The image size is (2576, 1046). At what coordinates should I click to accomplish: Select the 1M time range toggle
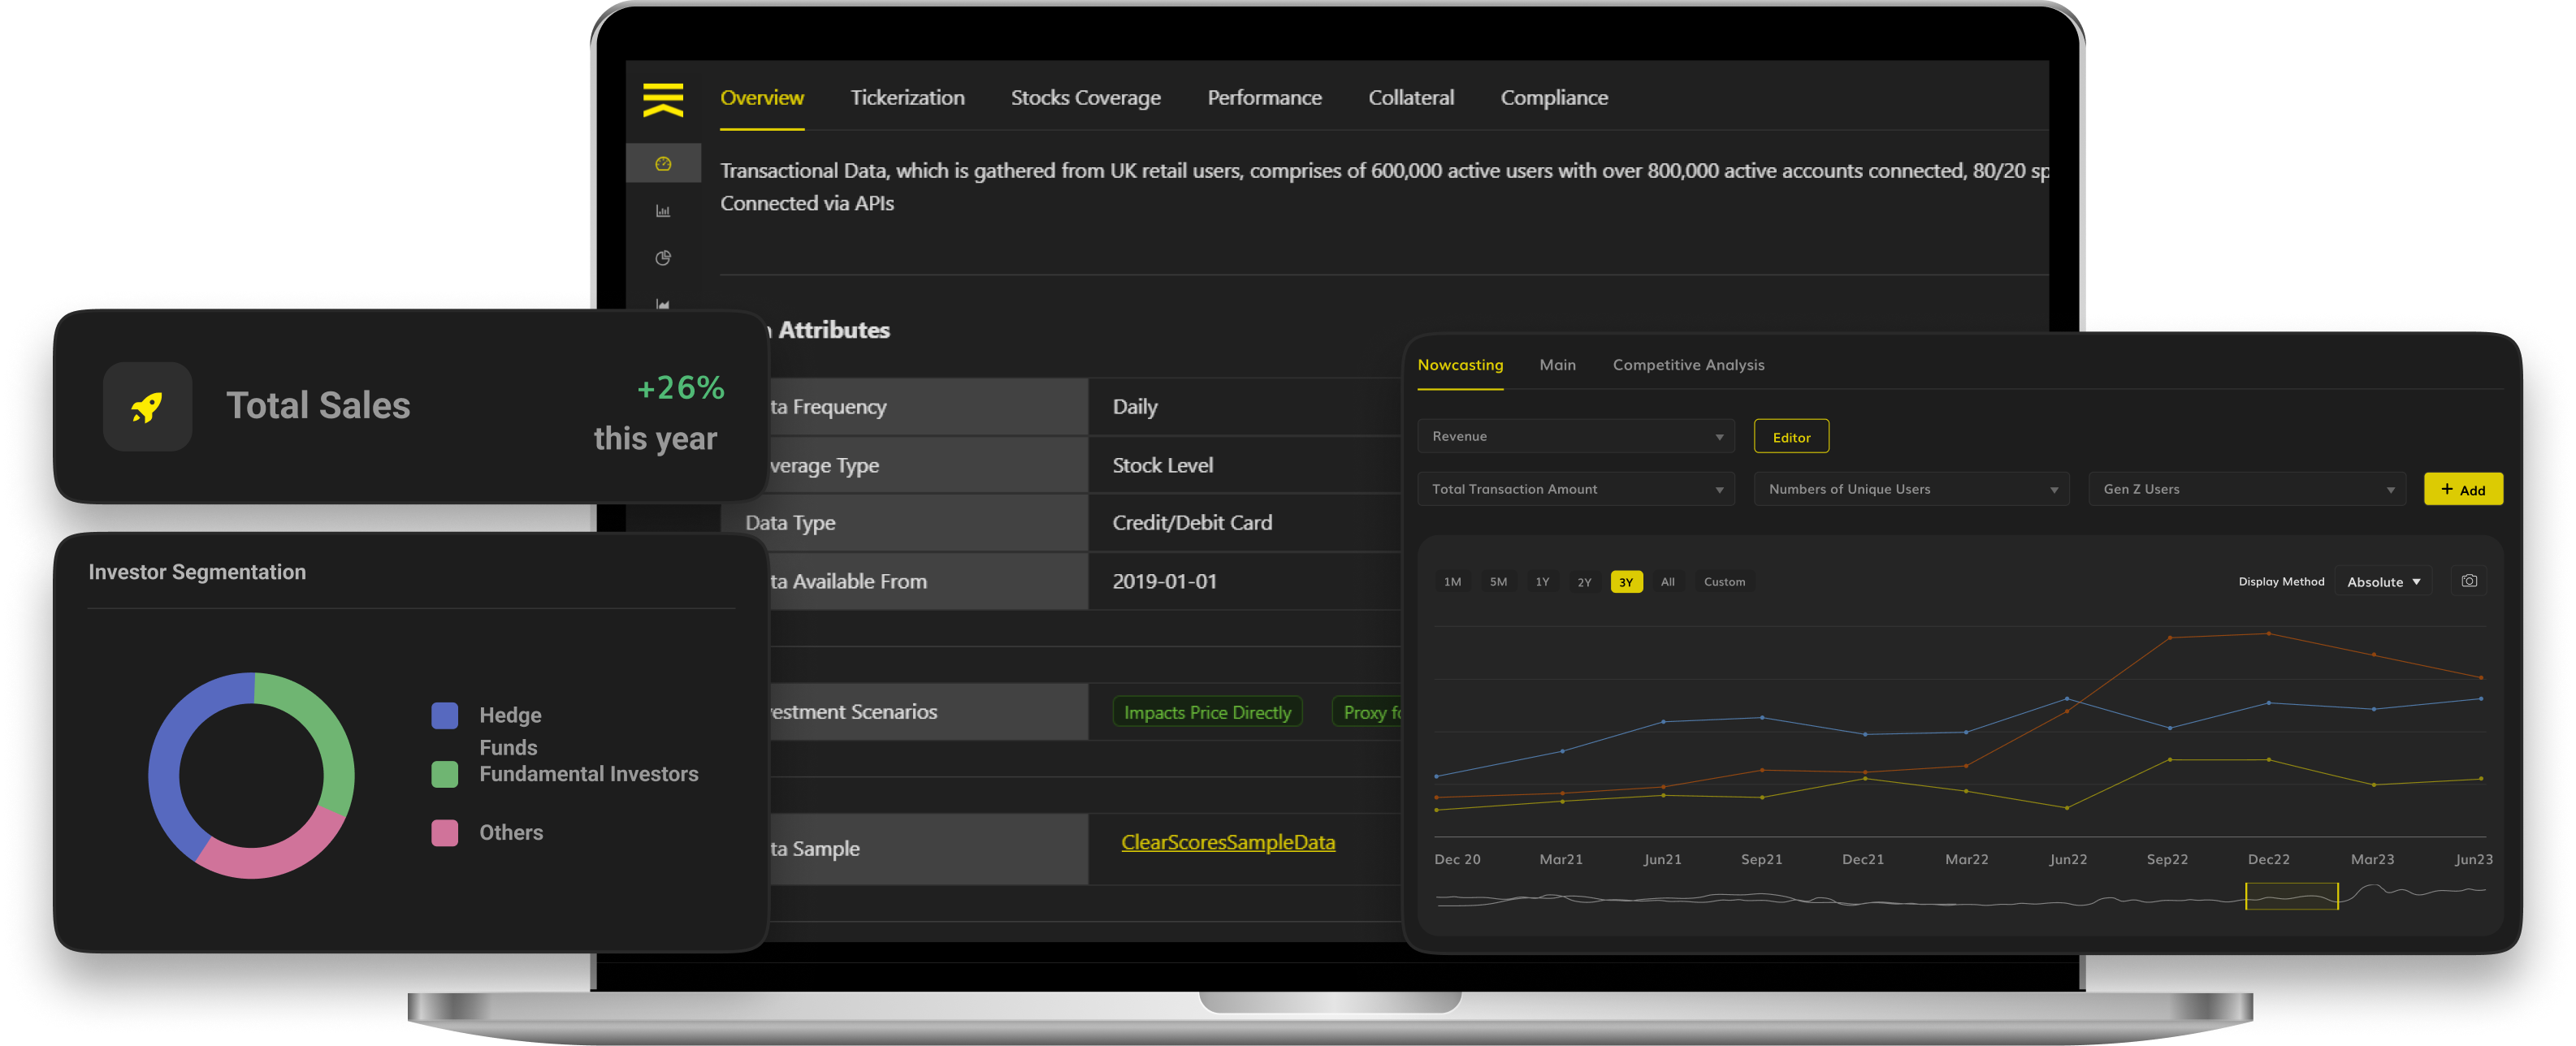1452,581
